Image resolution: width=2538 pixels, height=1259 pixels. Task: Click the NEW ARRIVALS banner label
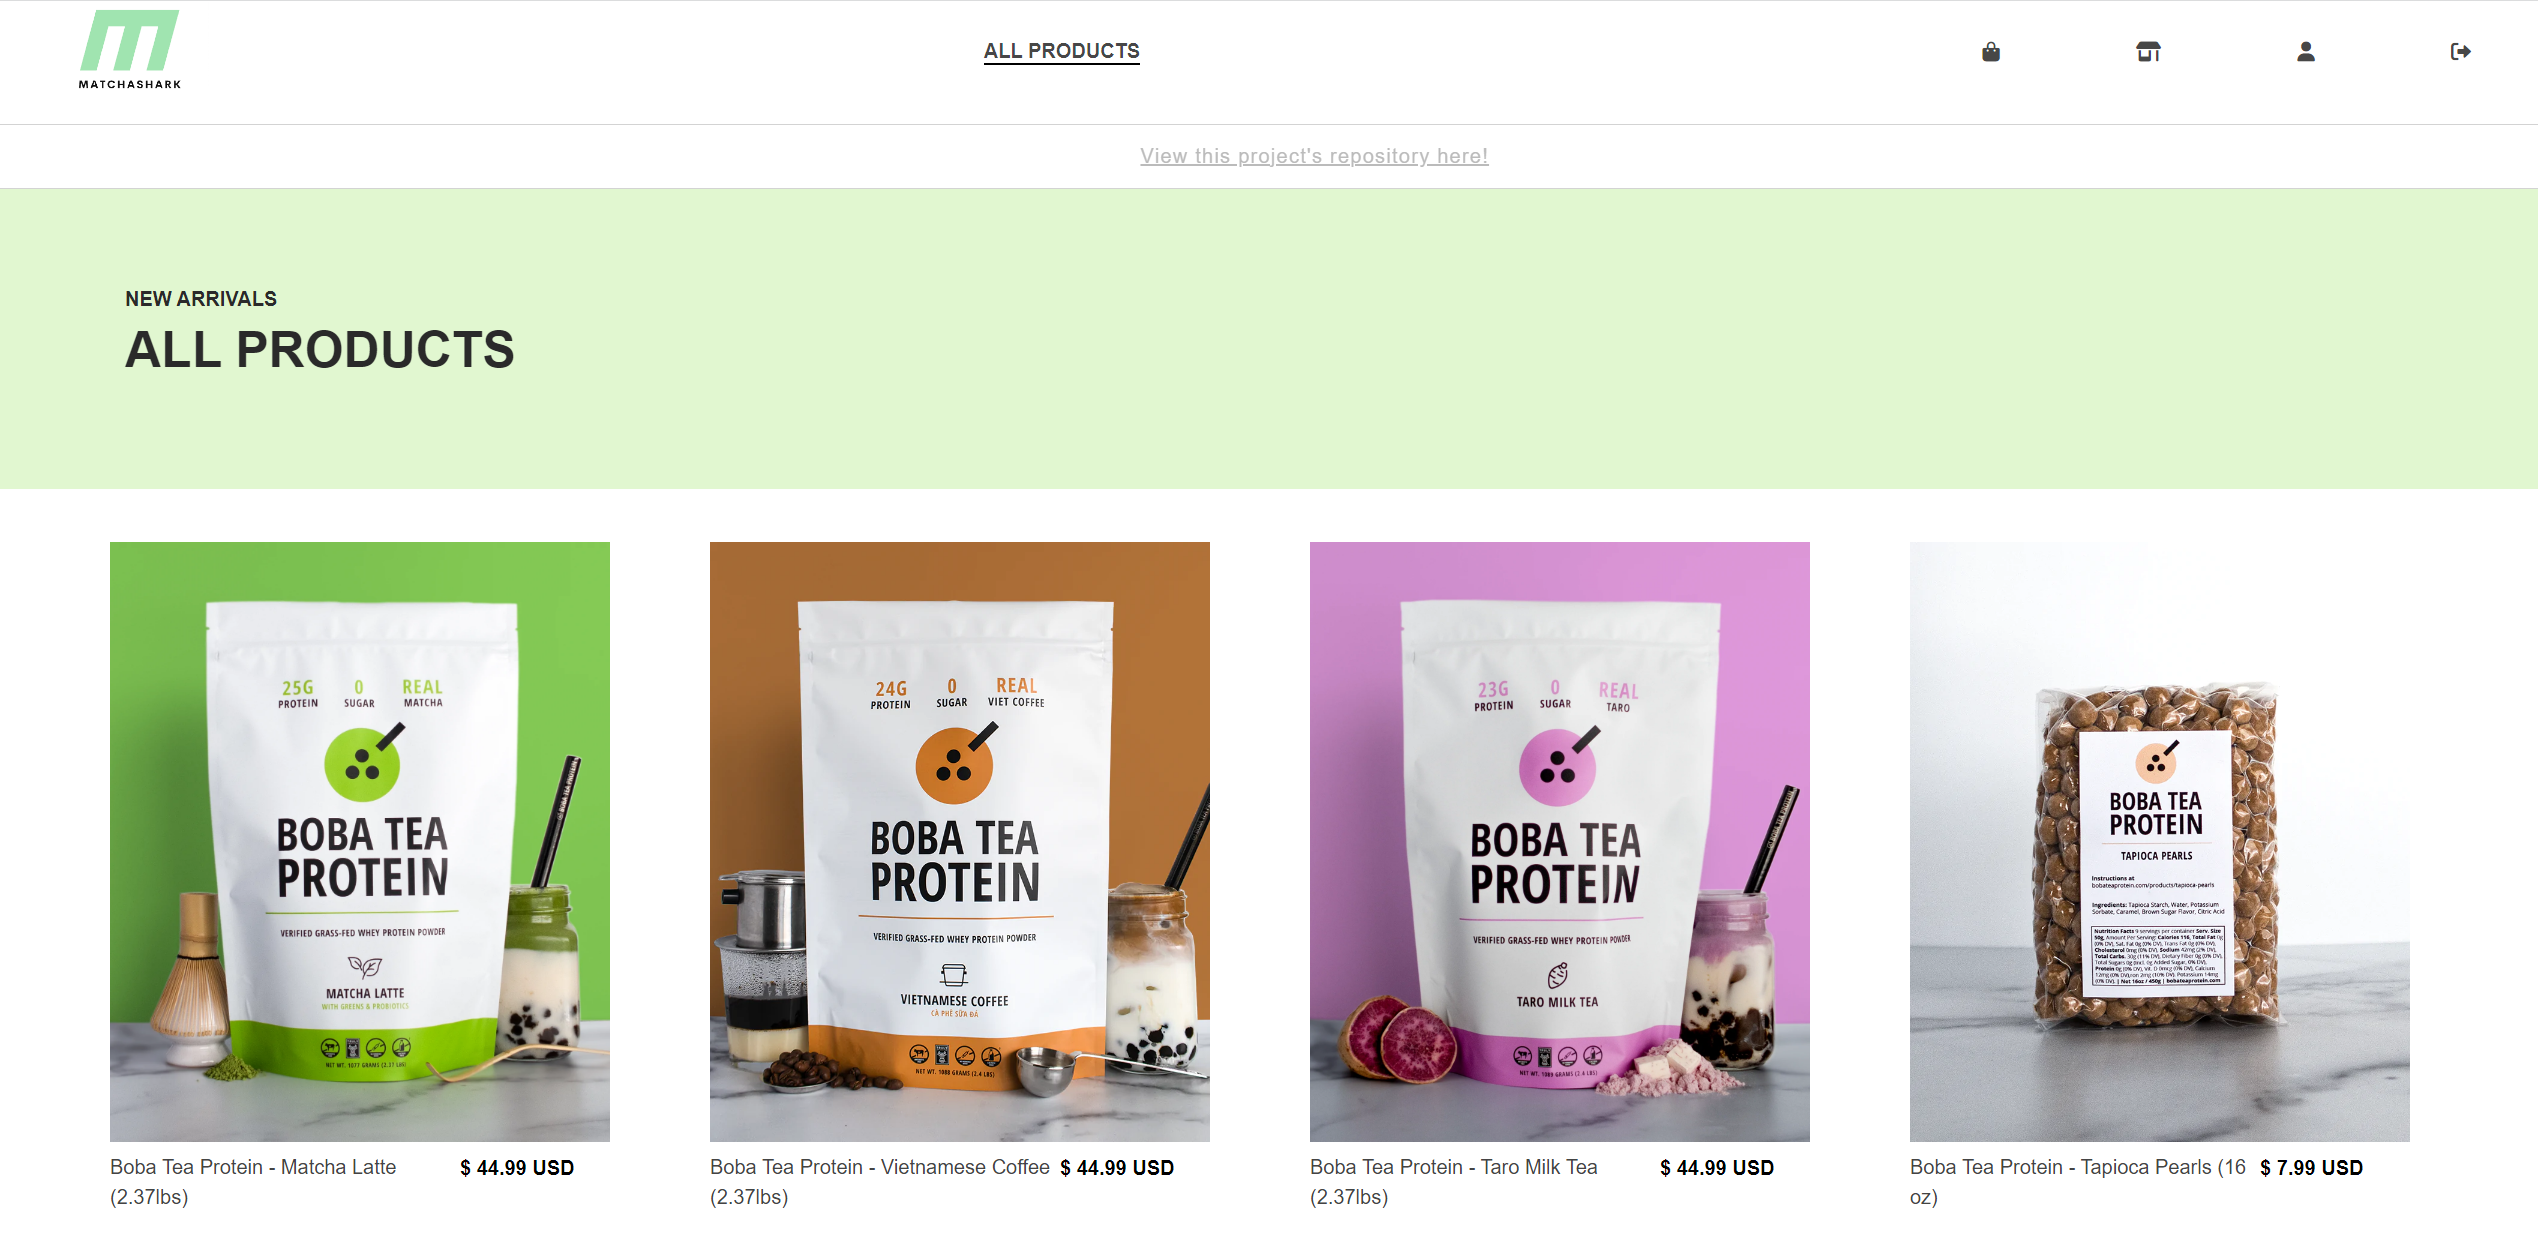tap(201, 299)
